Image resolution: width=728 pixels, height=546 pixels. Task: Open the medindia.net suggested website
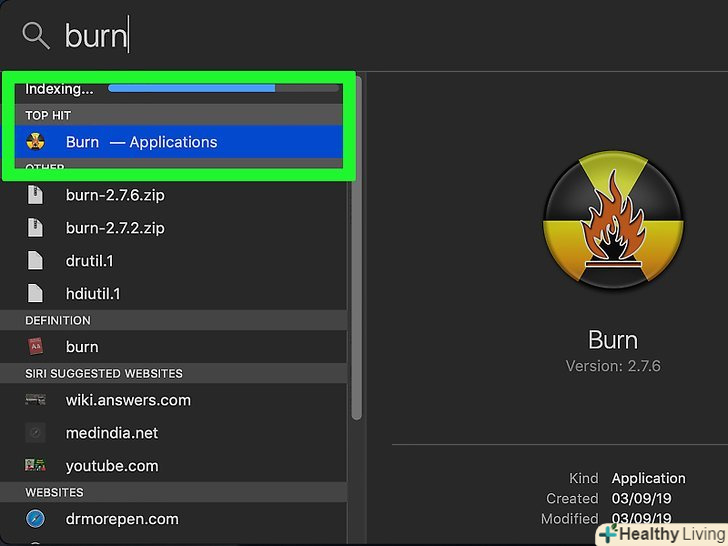click(173, 433)
